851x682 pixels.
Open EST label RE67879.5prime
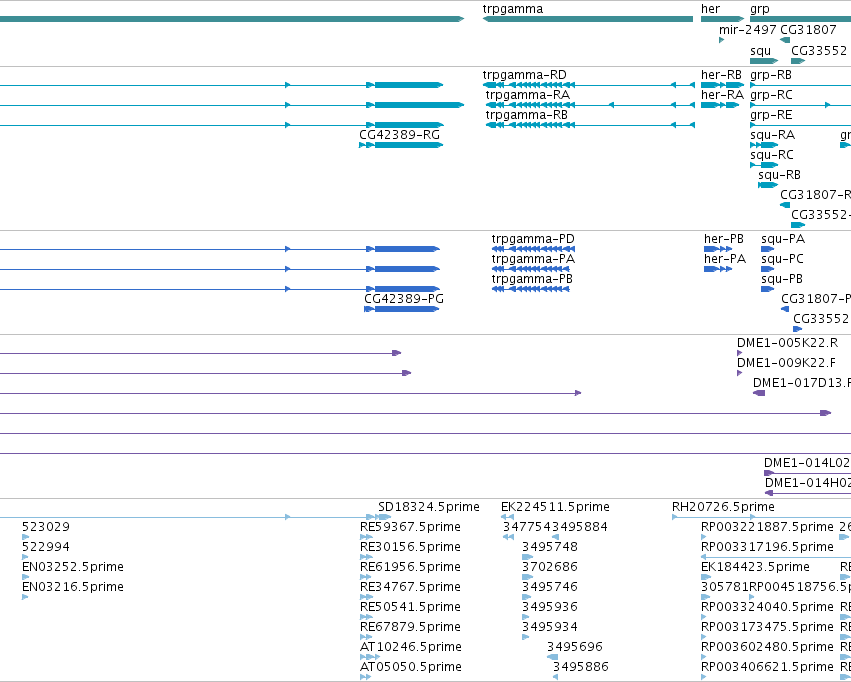coord(410,627)
